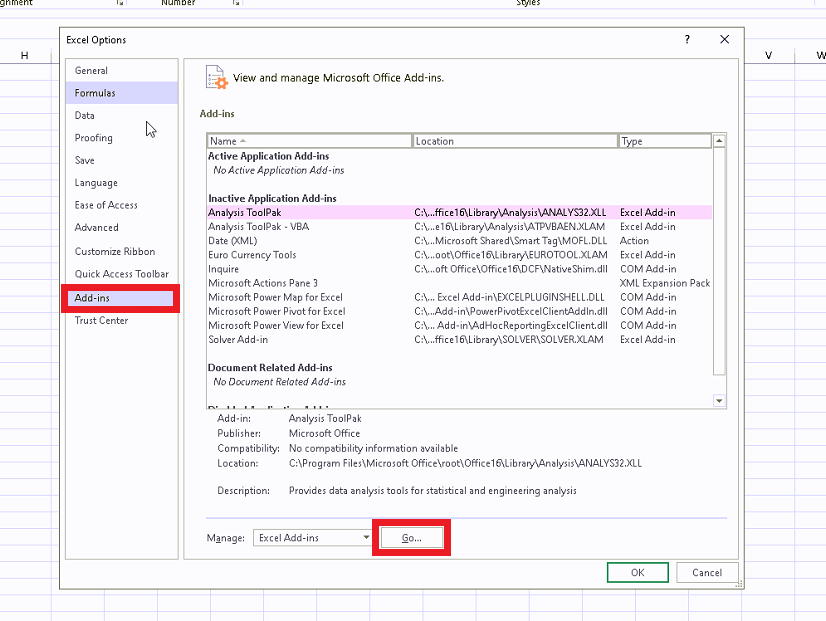Viewport: 826px width, 621px height.
Task: Click the add-ins list scroll up arrow
Action: click(x=719, y=142)
